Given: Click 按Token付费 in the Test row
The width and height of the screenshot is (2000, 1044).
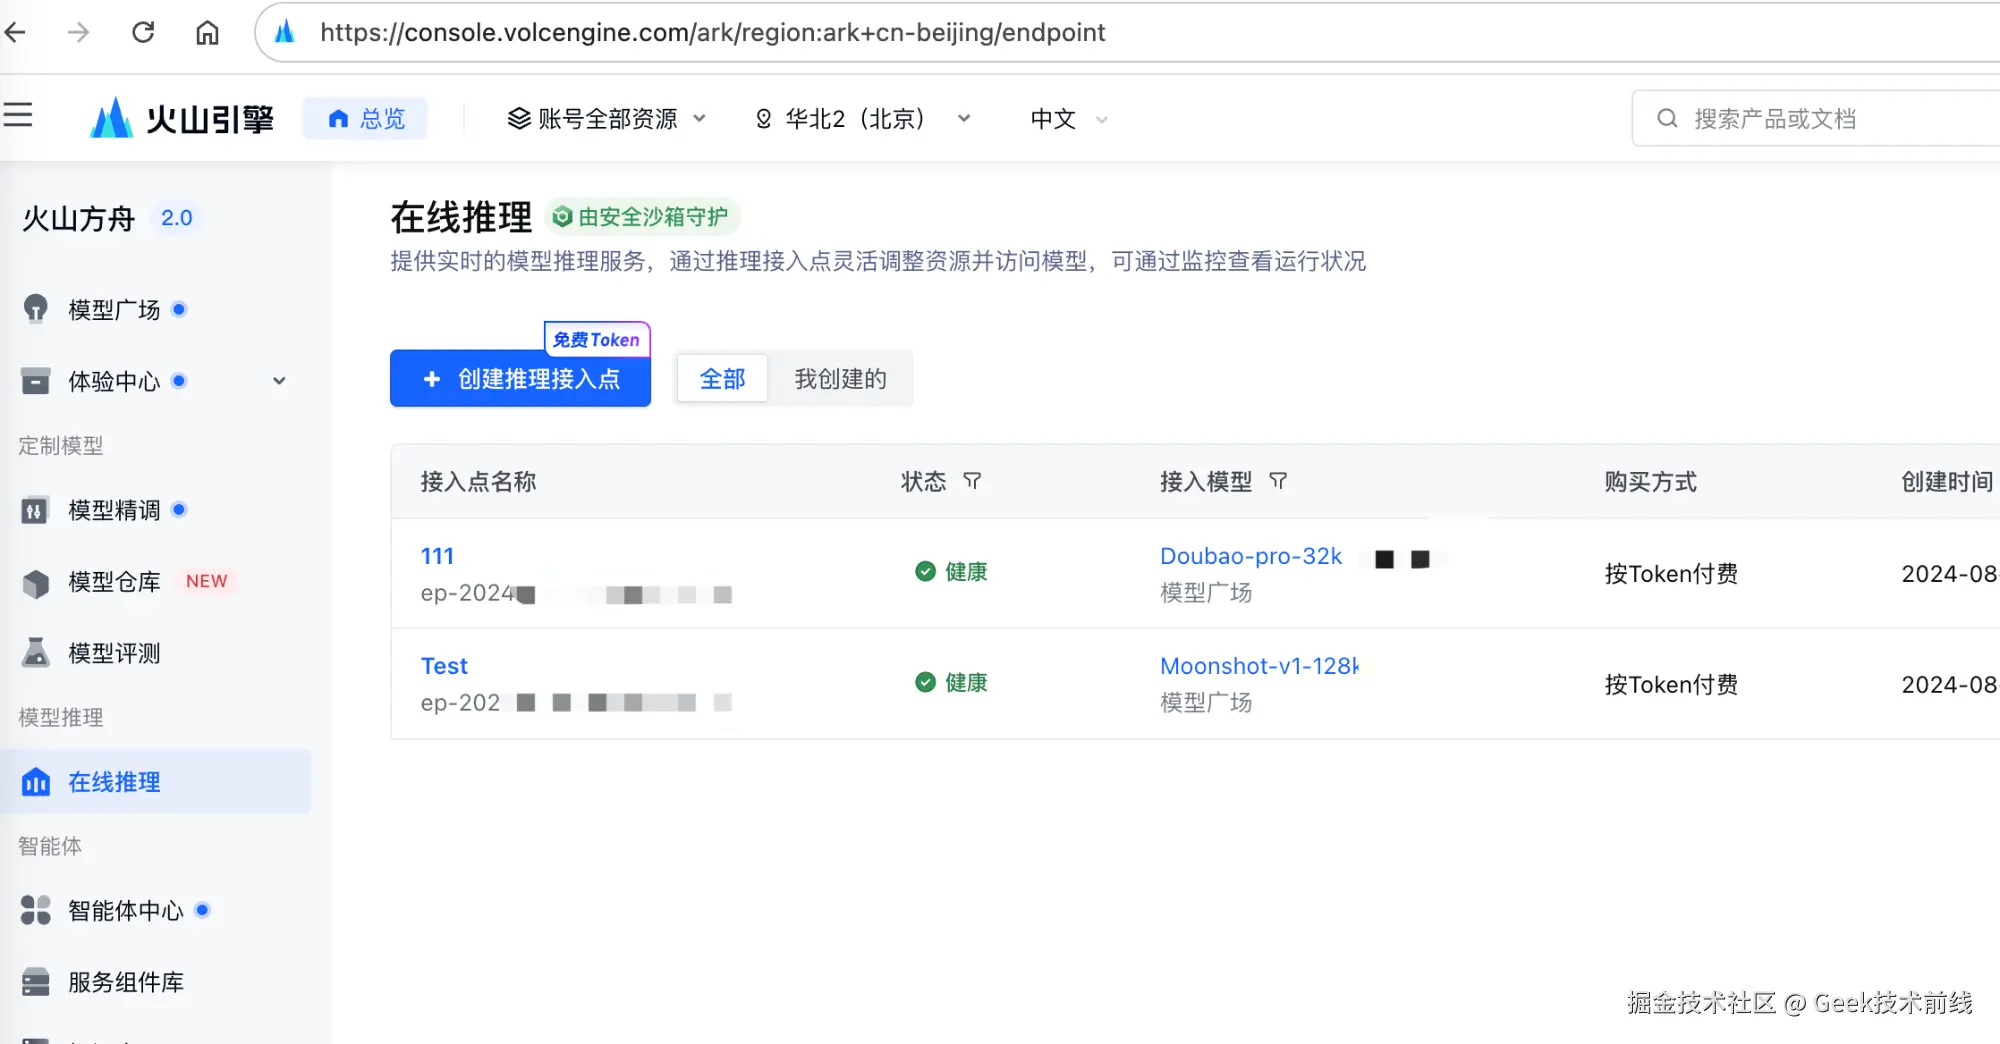Looking at the screenshot, I should click(x=1671, y=685).
